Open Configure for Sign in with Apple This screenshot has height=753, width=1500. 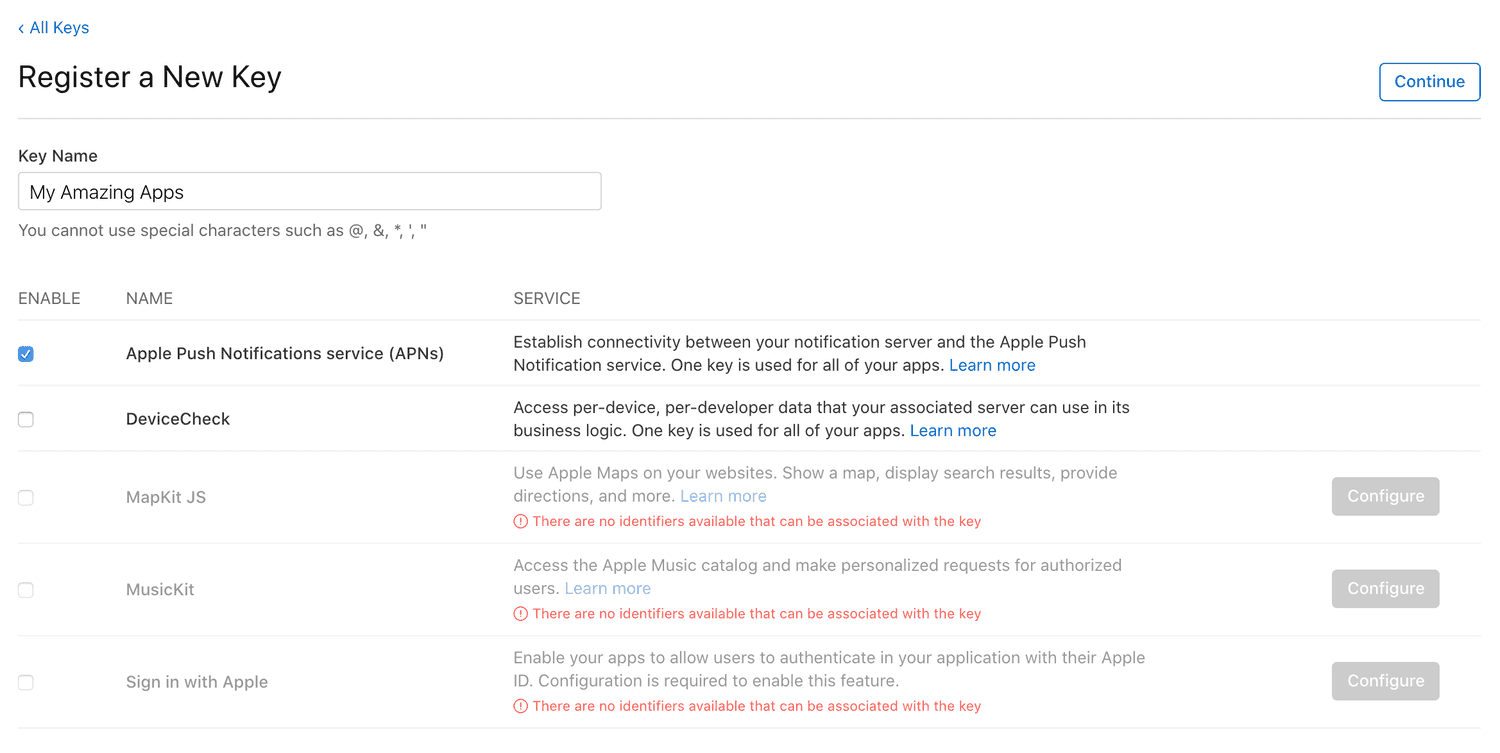pyautogui.click(x=1385, y=681)
